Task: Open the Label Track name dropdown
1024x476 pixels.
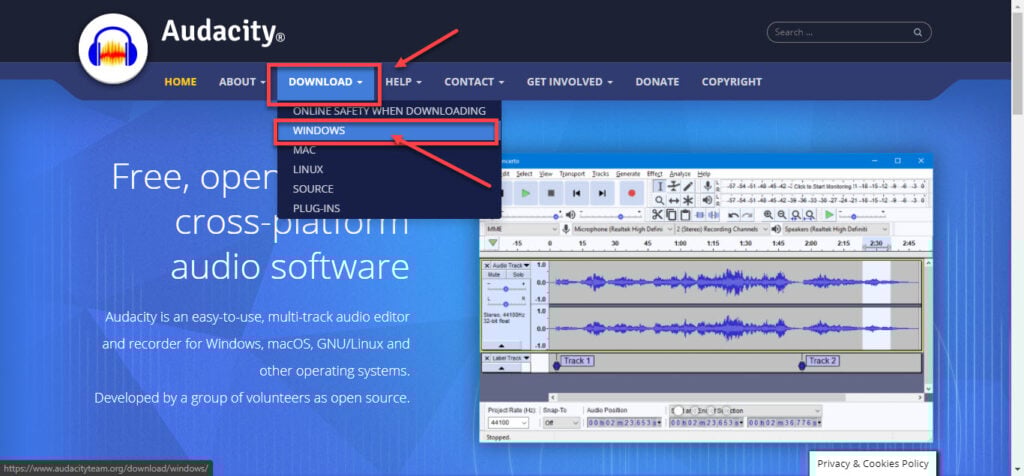Action: click(x=526, y=358)
